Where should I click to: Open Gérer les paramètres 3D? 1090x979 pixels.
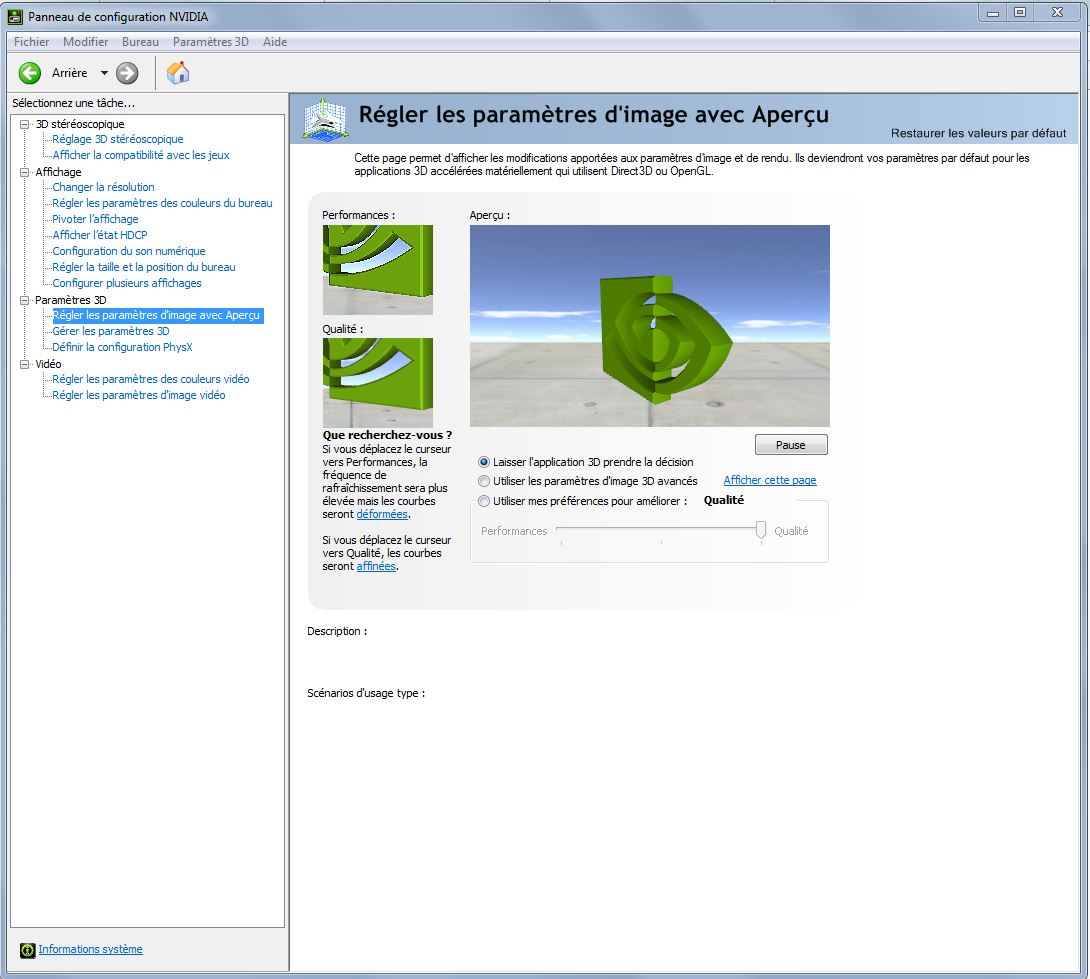click(x=111, y=331)
